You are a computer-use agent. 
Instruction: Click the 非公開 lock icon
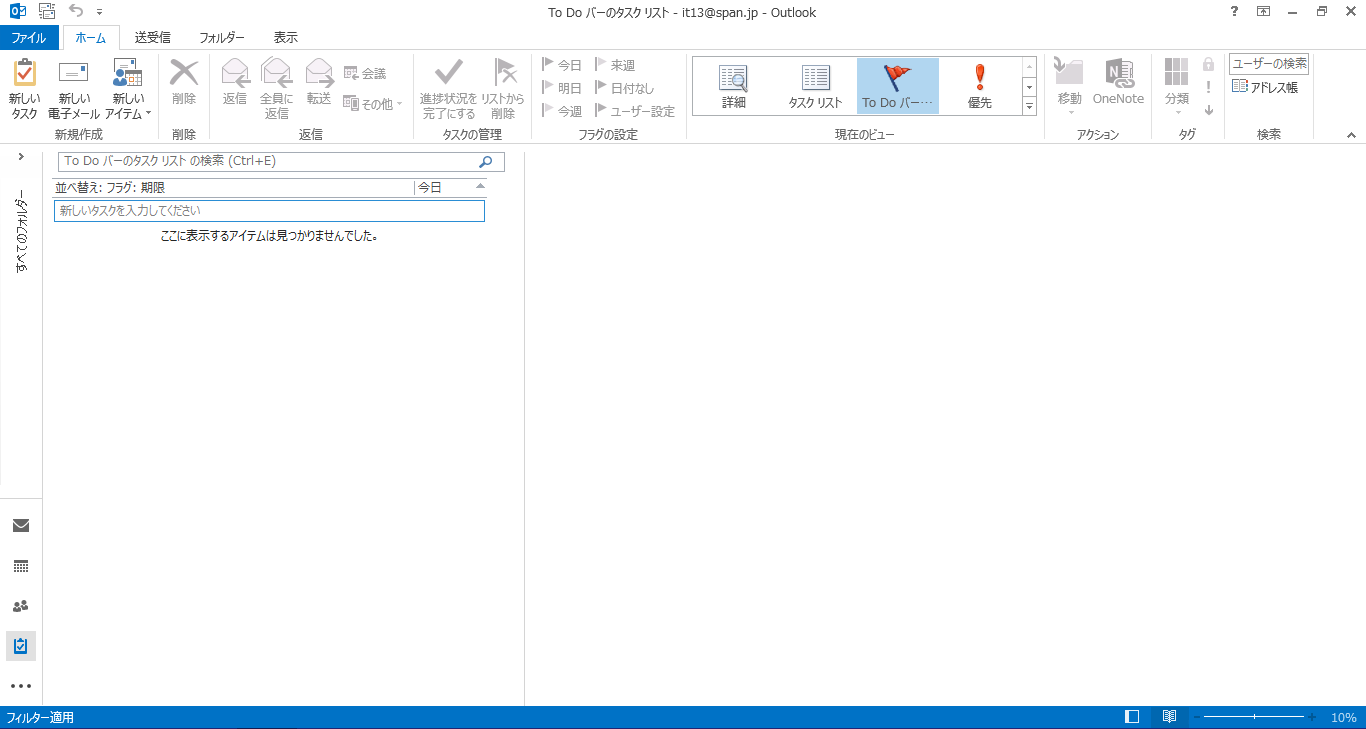1208,65
